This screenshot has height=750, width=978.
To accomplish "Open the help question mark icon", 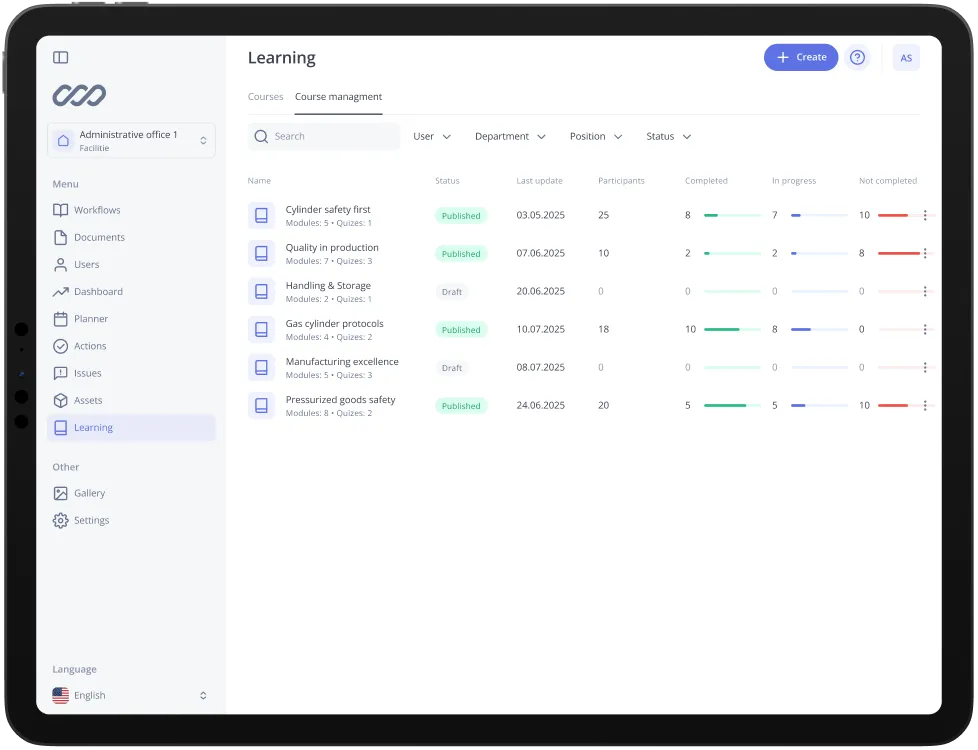I will [x=857, y=58].
